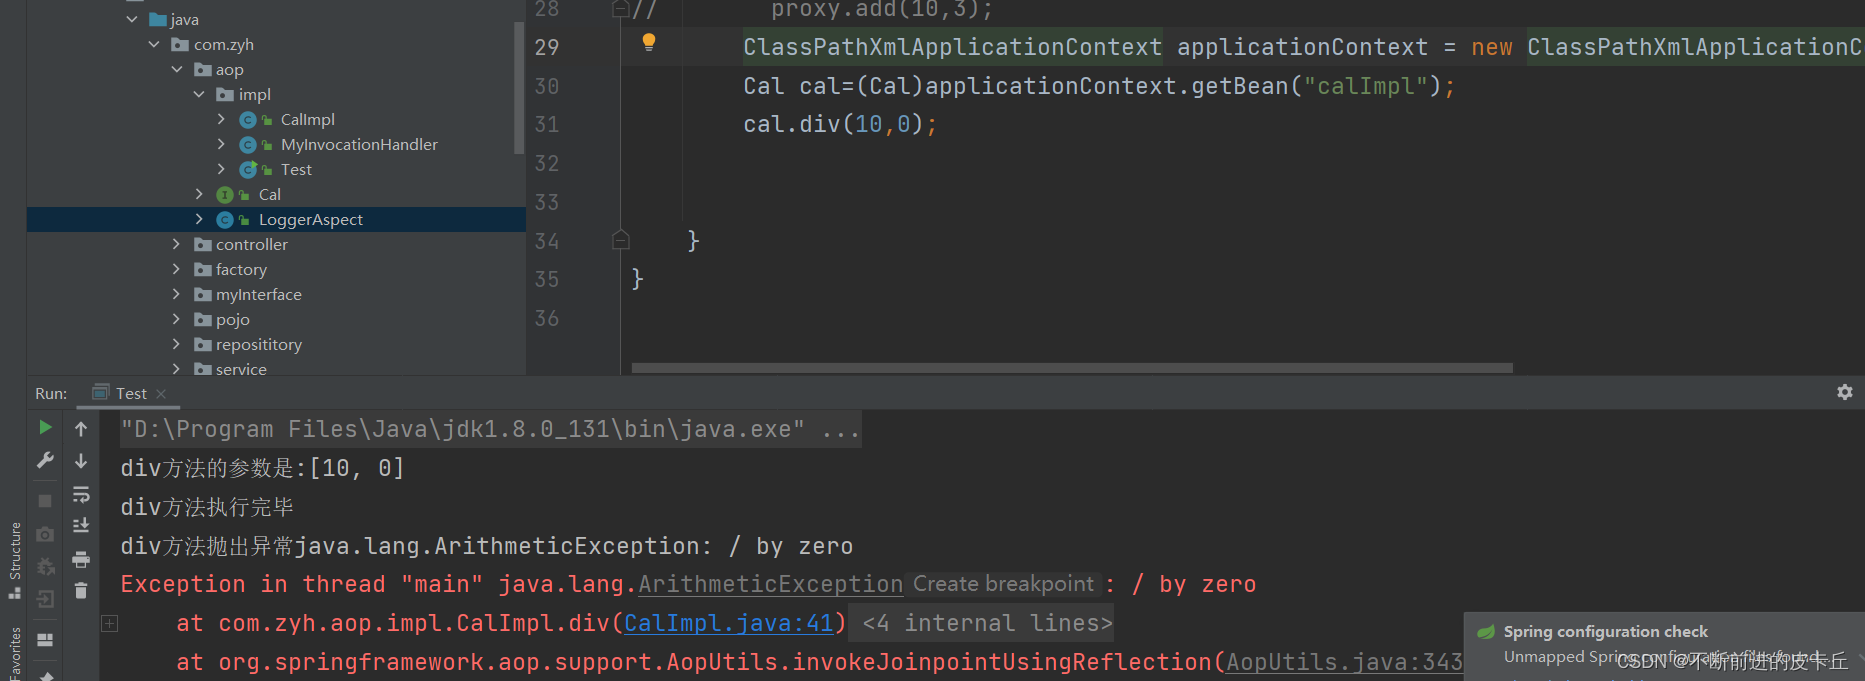Click the project tree vertical scrollbar
This screenshot has height=681, width=1865.
coord(518,87)
